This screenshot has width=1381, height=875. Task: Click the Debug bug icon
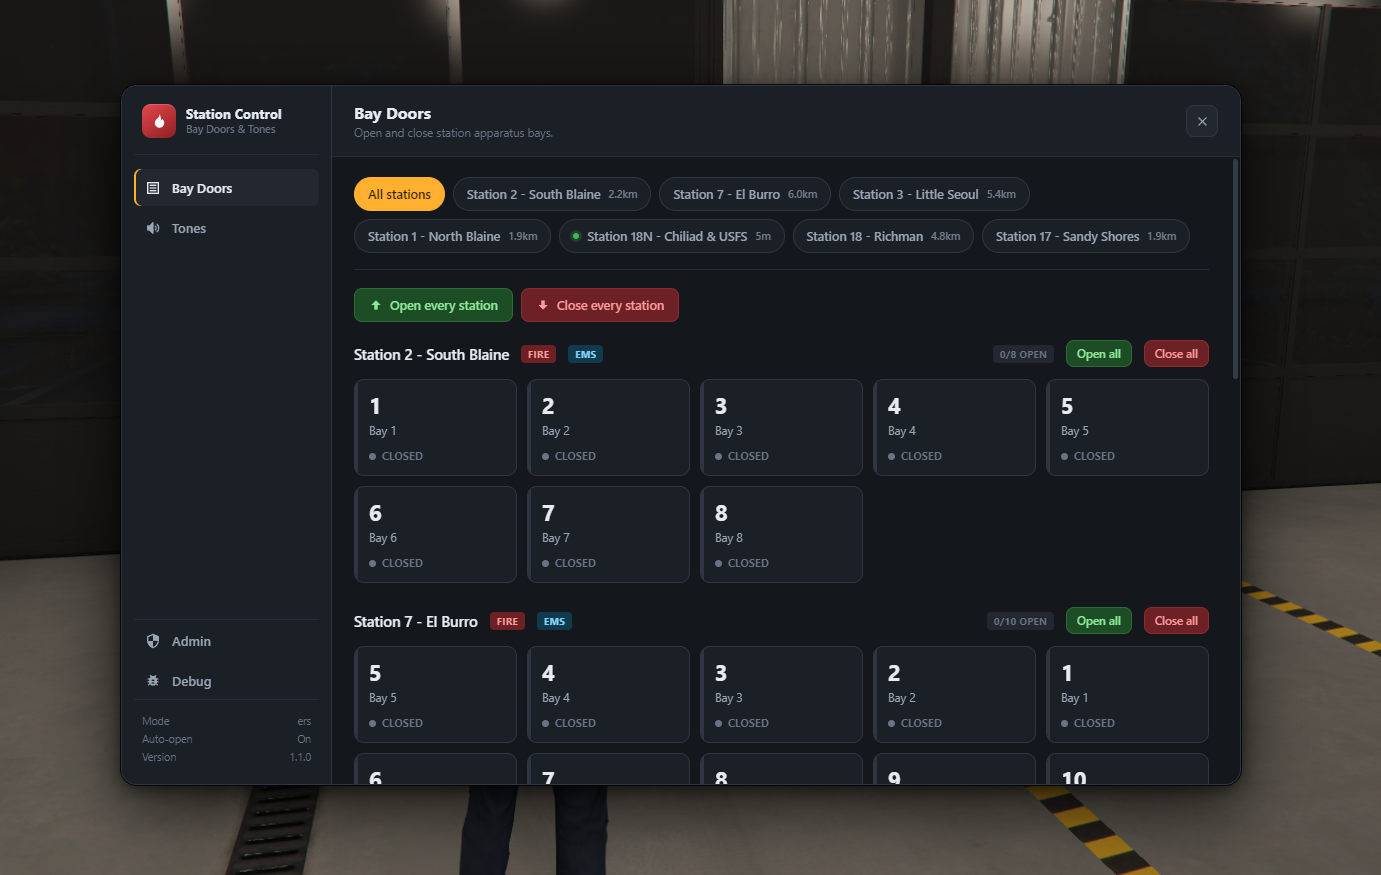click(153, 681)
